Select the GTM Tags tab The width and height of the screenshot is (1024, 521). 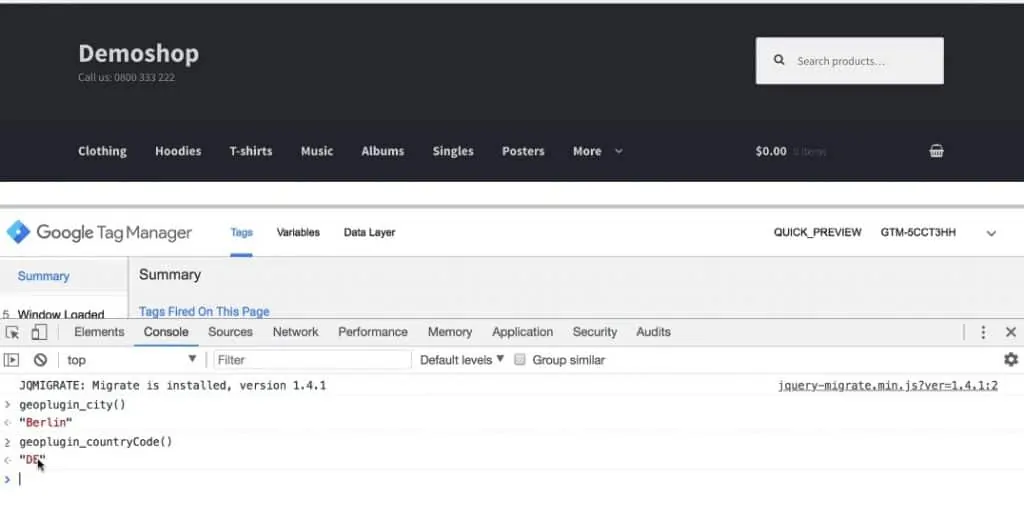point(241,232)
